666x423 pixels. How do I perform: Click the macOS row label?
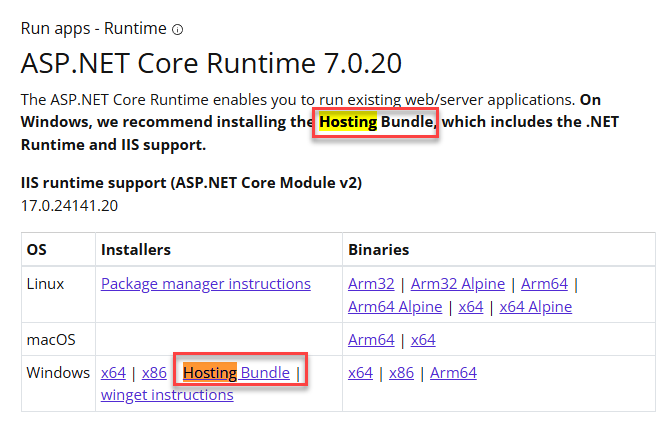click(51, 340)
